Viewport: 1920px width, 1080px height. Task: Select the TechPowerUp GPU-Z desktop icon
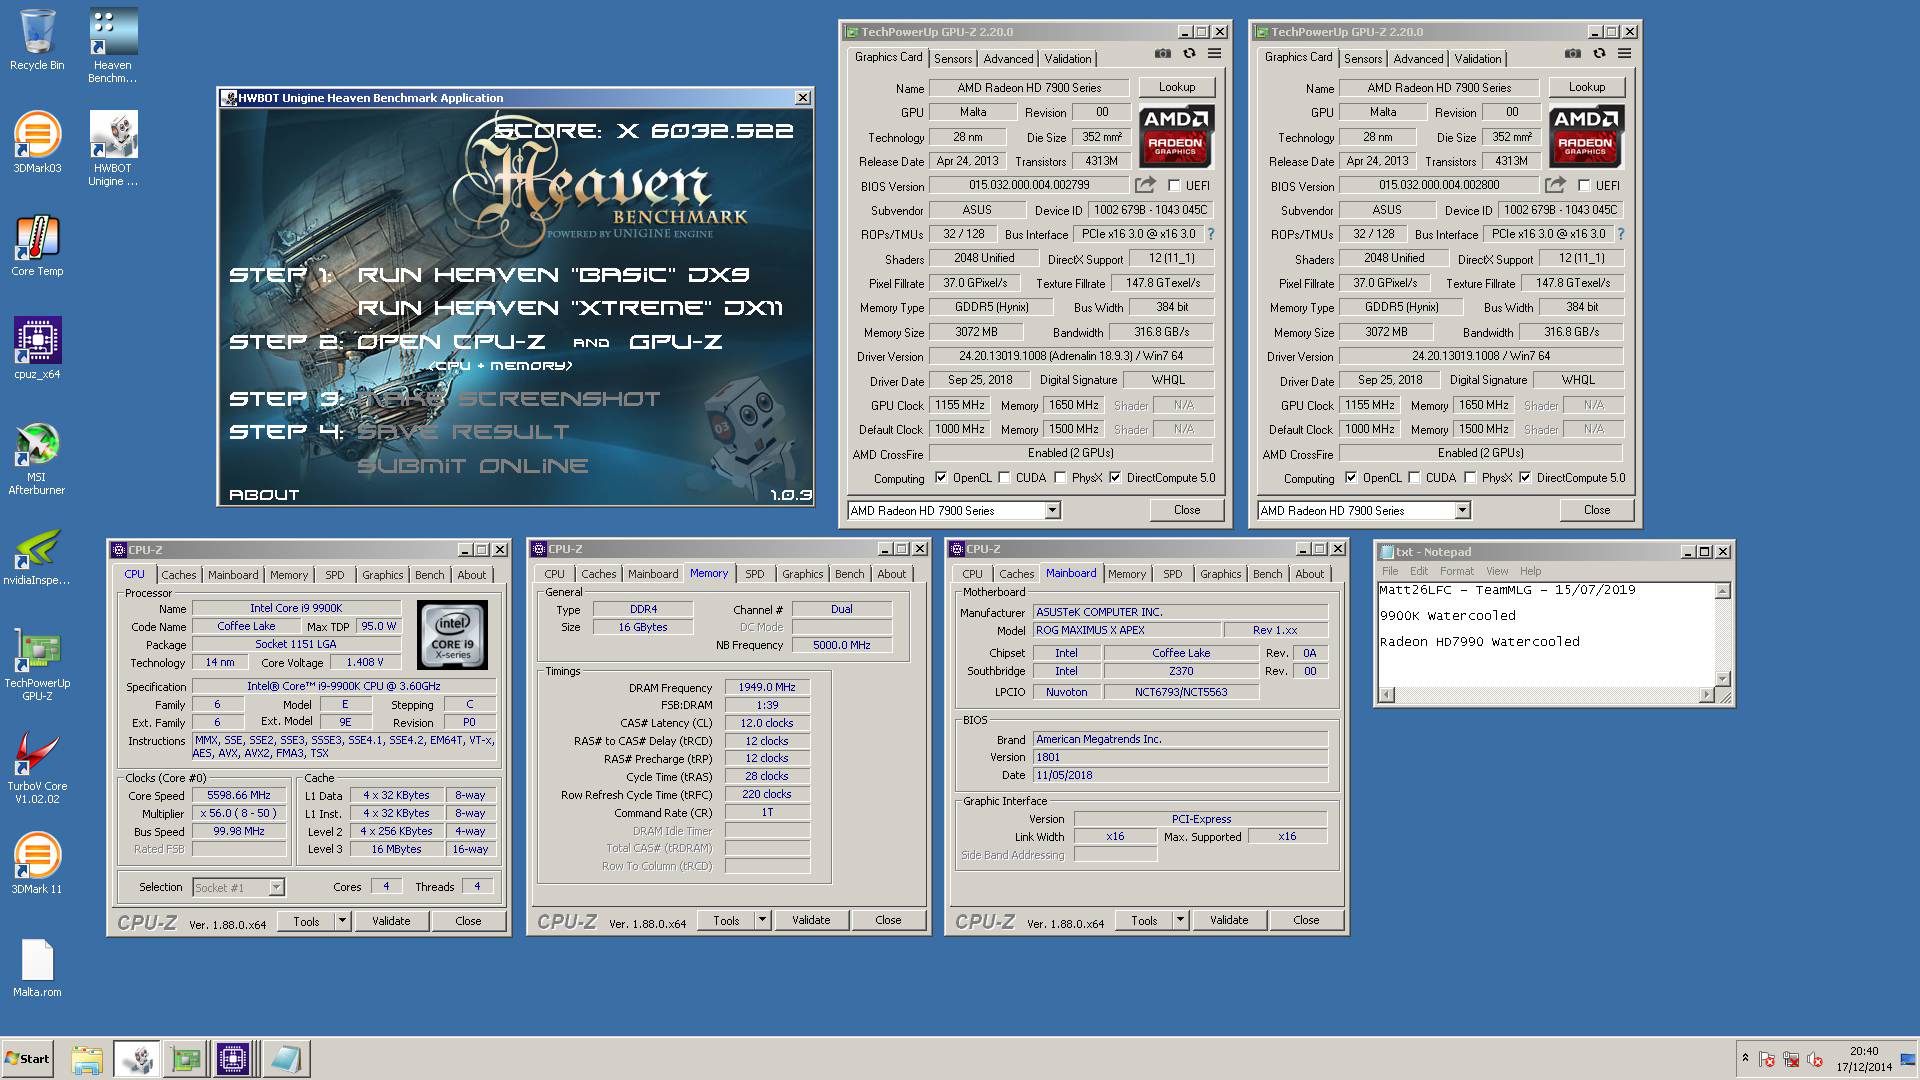click(x=37, y=664)
